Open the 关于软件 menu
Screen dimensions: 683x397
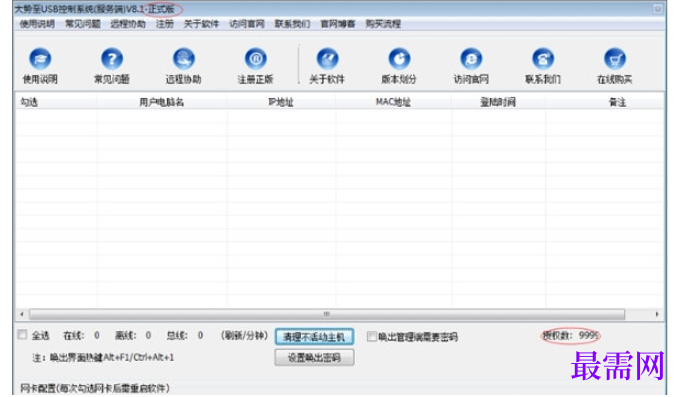(201, 24)
